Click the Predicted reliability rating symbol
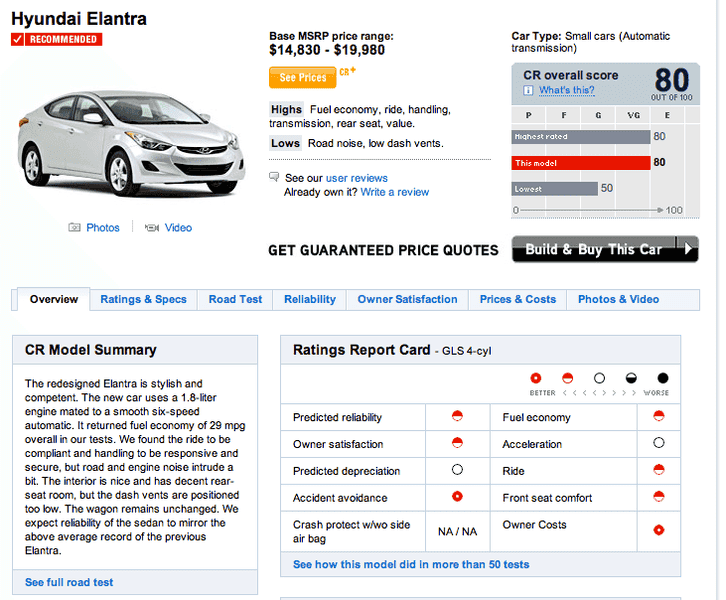This screenshot has height=600, width=726. tap(457, 416)
